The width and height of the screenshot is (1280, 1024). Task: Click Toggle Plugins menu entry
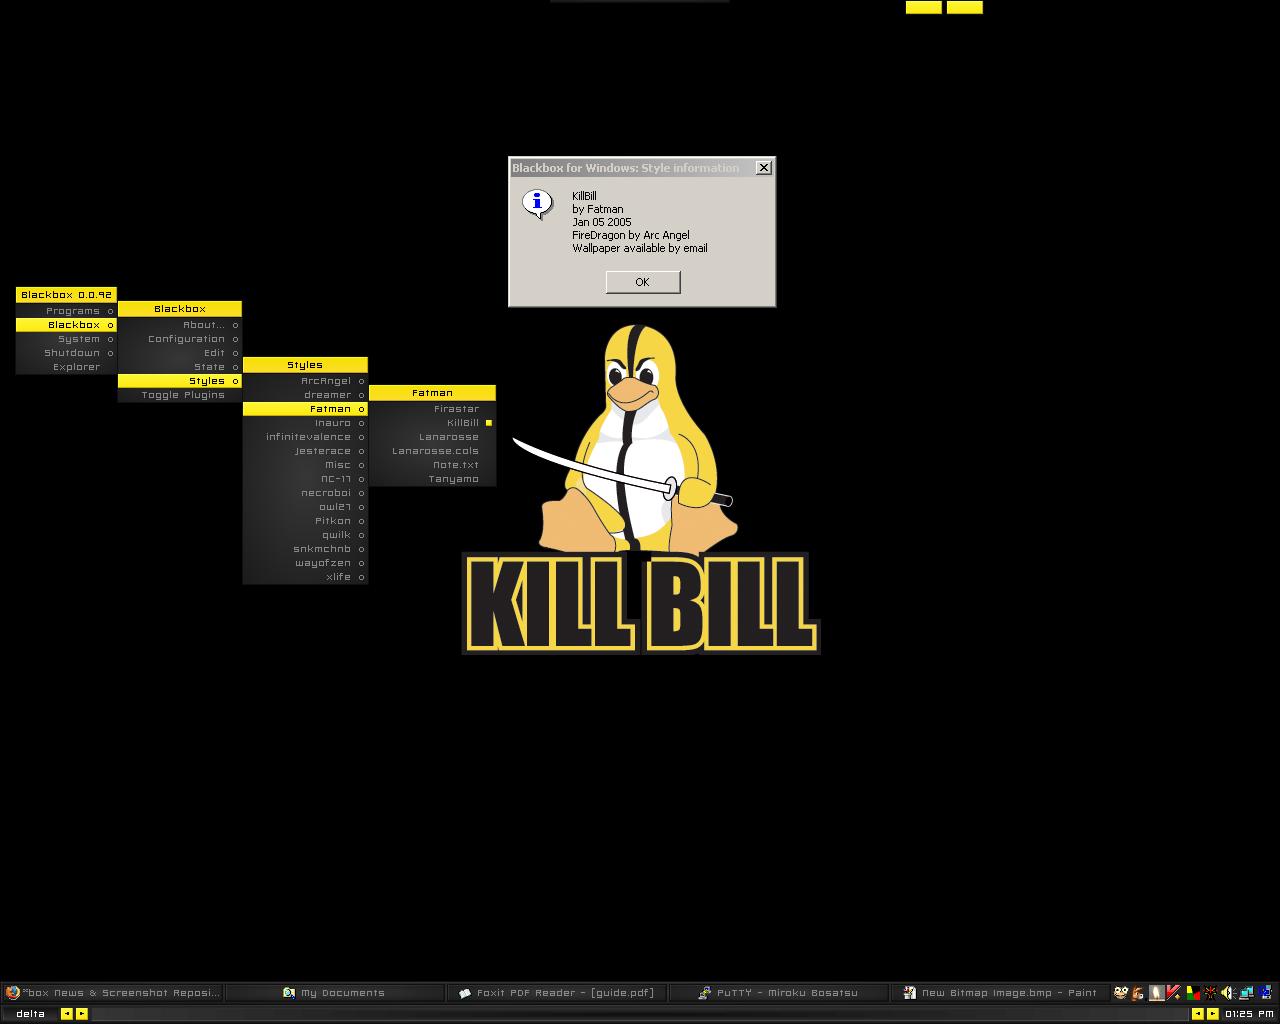pos(183,395)
